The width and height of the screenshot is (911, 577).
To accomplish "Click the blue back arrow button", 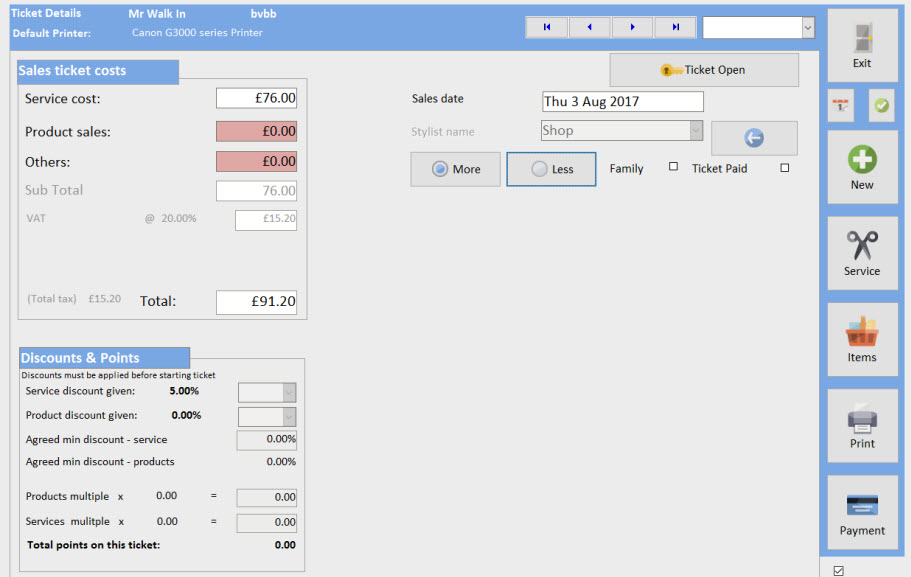I will point(754,138).
